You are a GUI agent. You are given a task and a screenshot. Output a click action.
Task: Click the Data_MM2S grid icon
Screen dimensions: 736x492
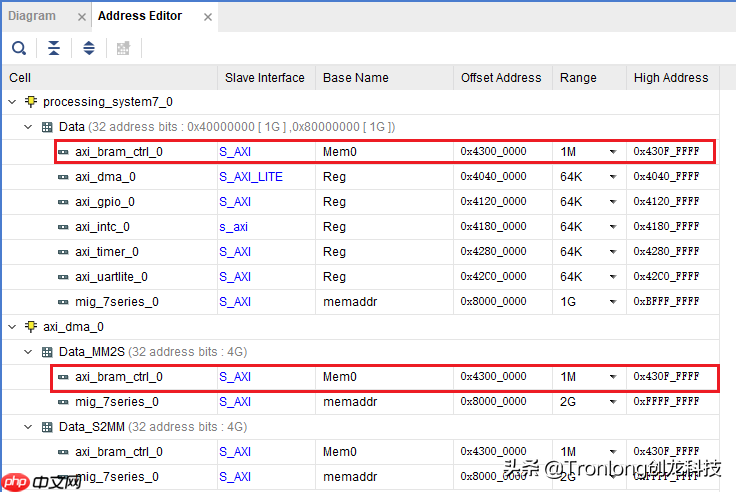point(47,352)
